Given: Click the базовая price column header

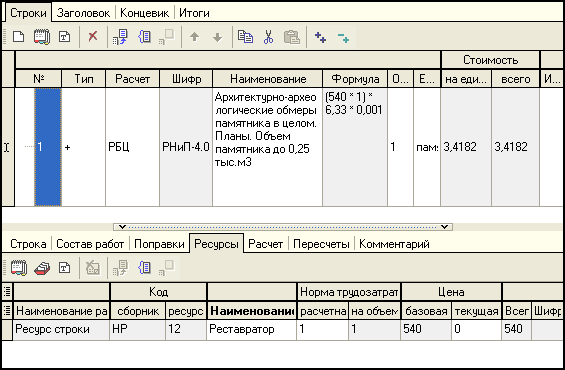Looking at the screenshot, I should point(426,311).
